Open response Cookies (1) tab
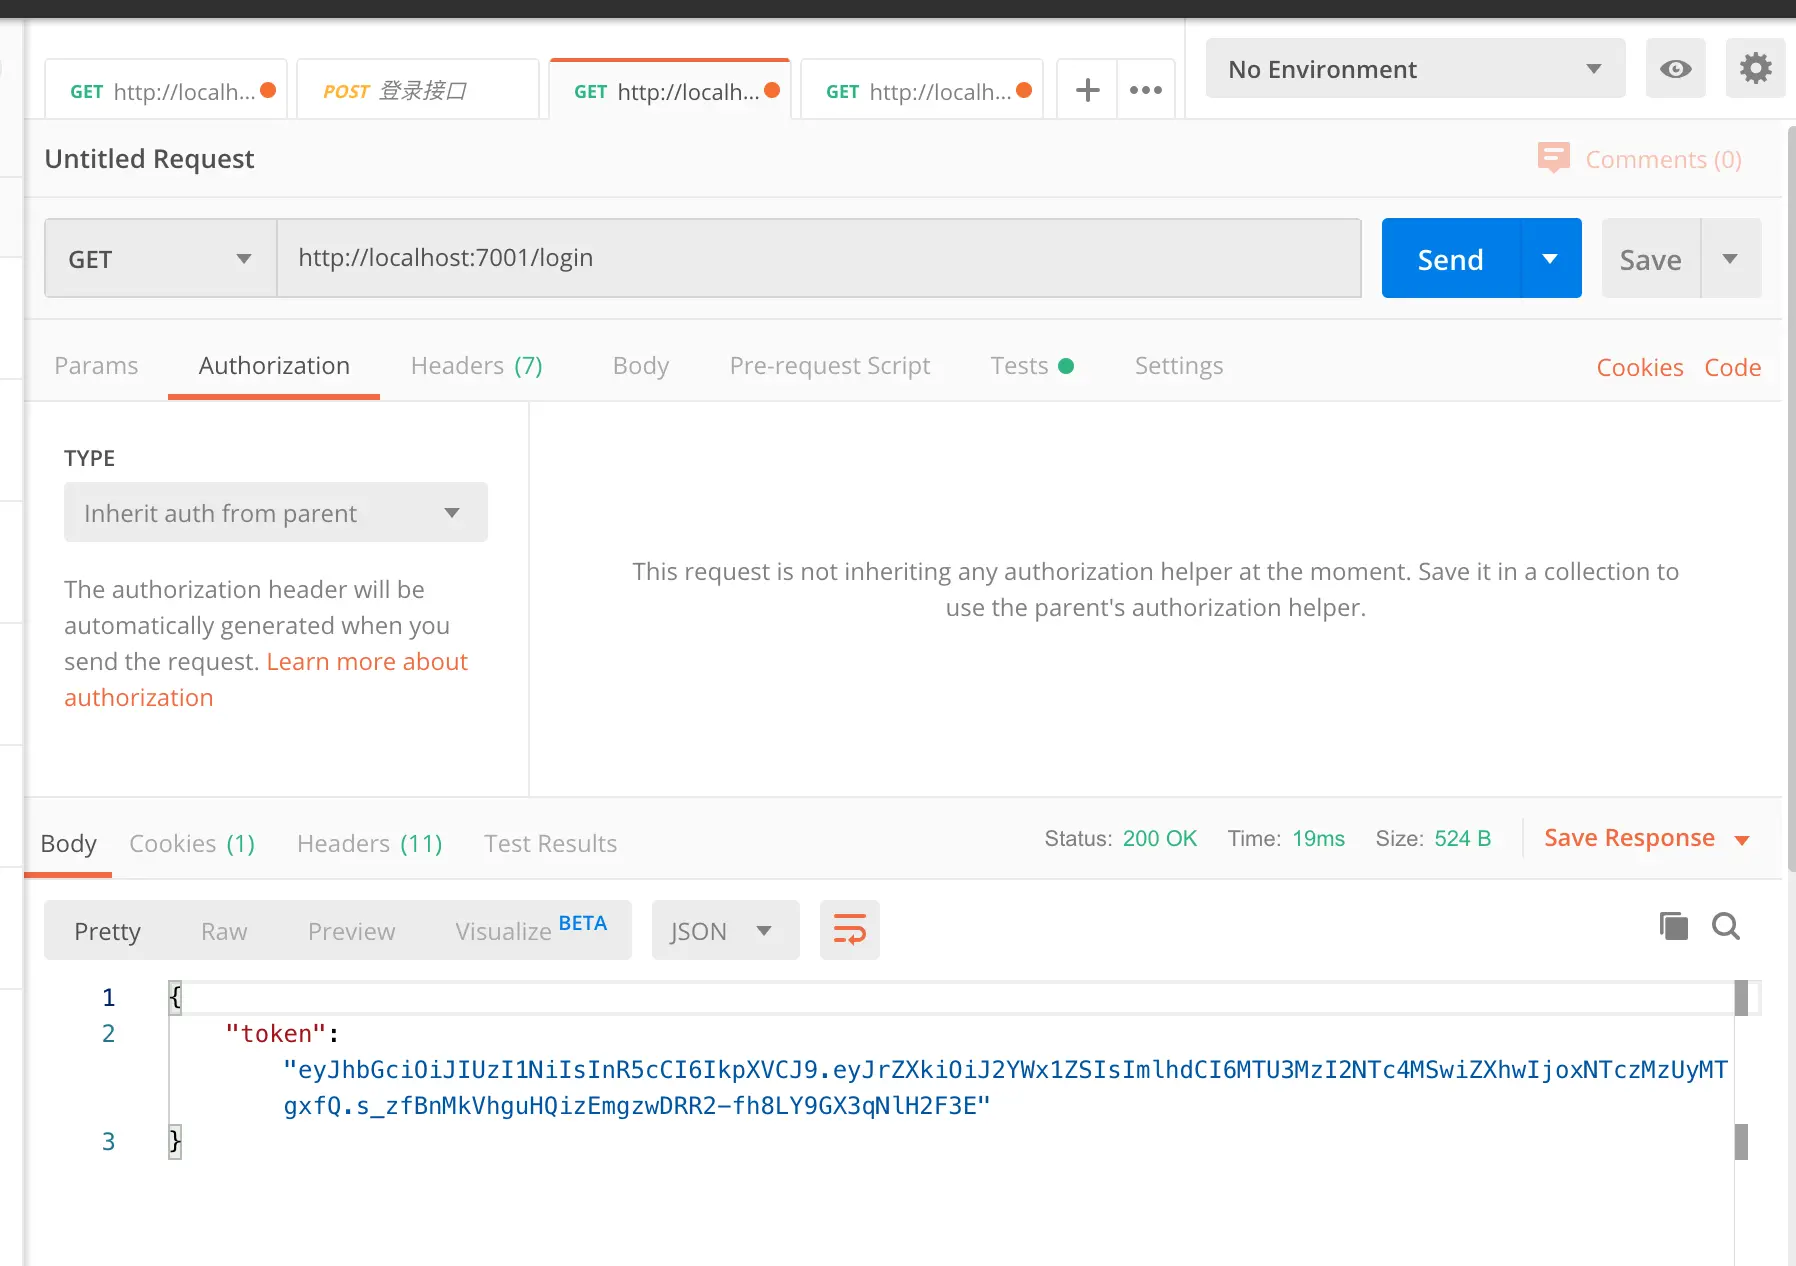 192,843
